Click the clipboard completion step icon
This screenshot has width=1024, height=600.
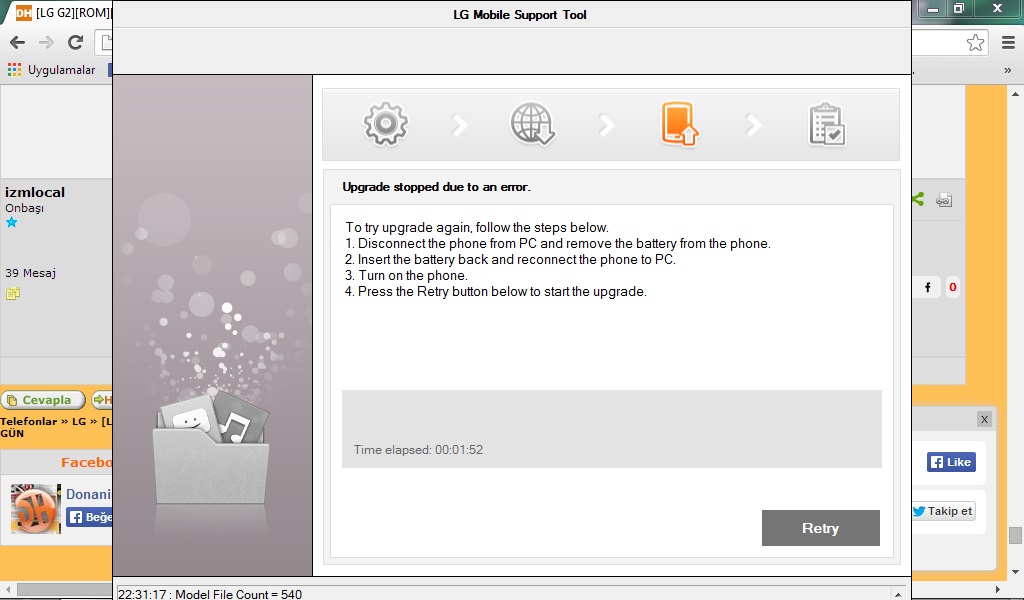pos(827,124)
